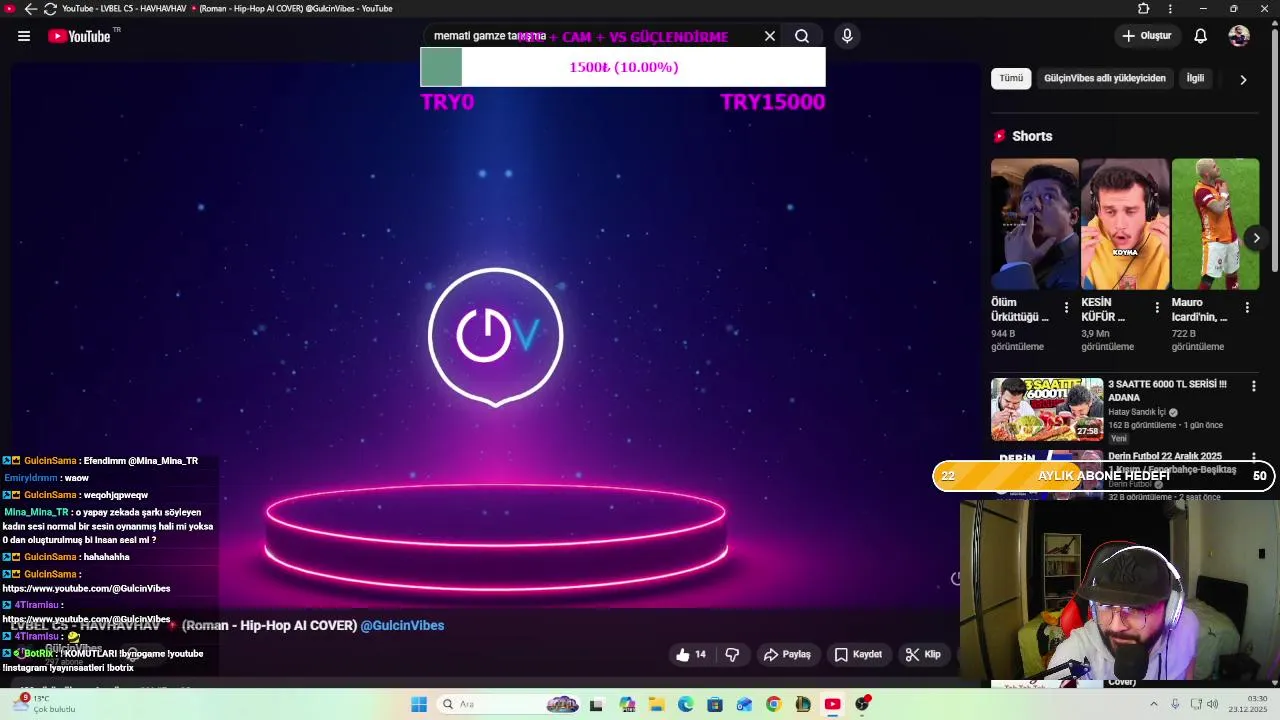Create a clip with Klip button
Image resolution: width=1280 pixels, height=720 pixels.
[x=923, y=654]
